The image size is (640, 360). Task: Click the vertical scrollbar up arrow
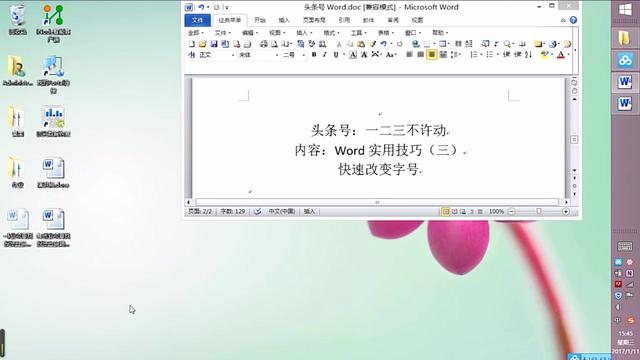click(x=574, y=99)
